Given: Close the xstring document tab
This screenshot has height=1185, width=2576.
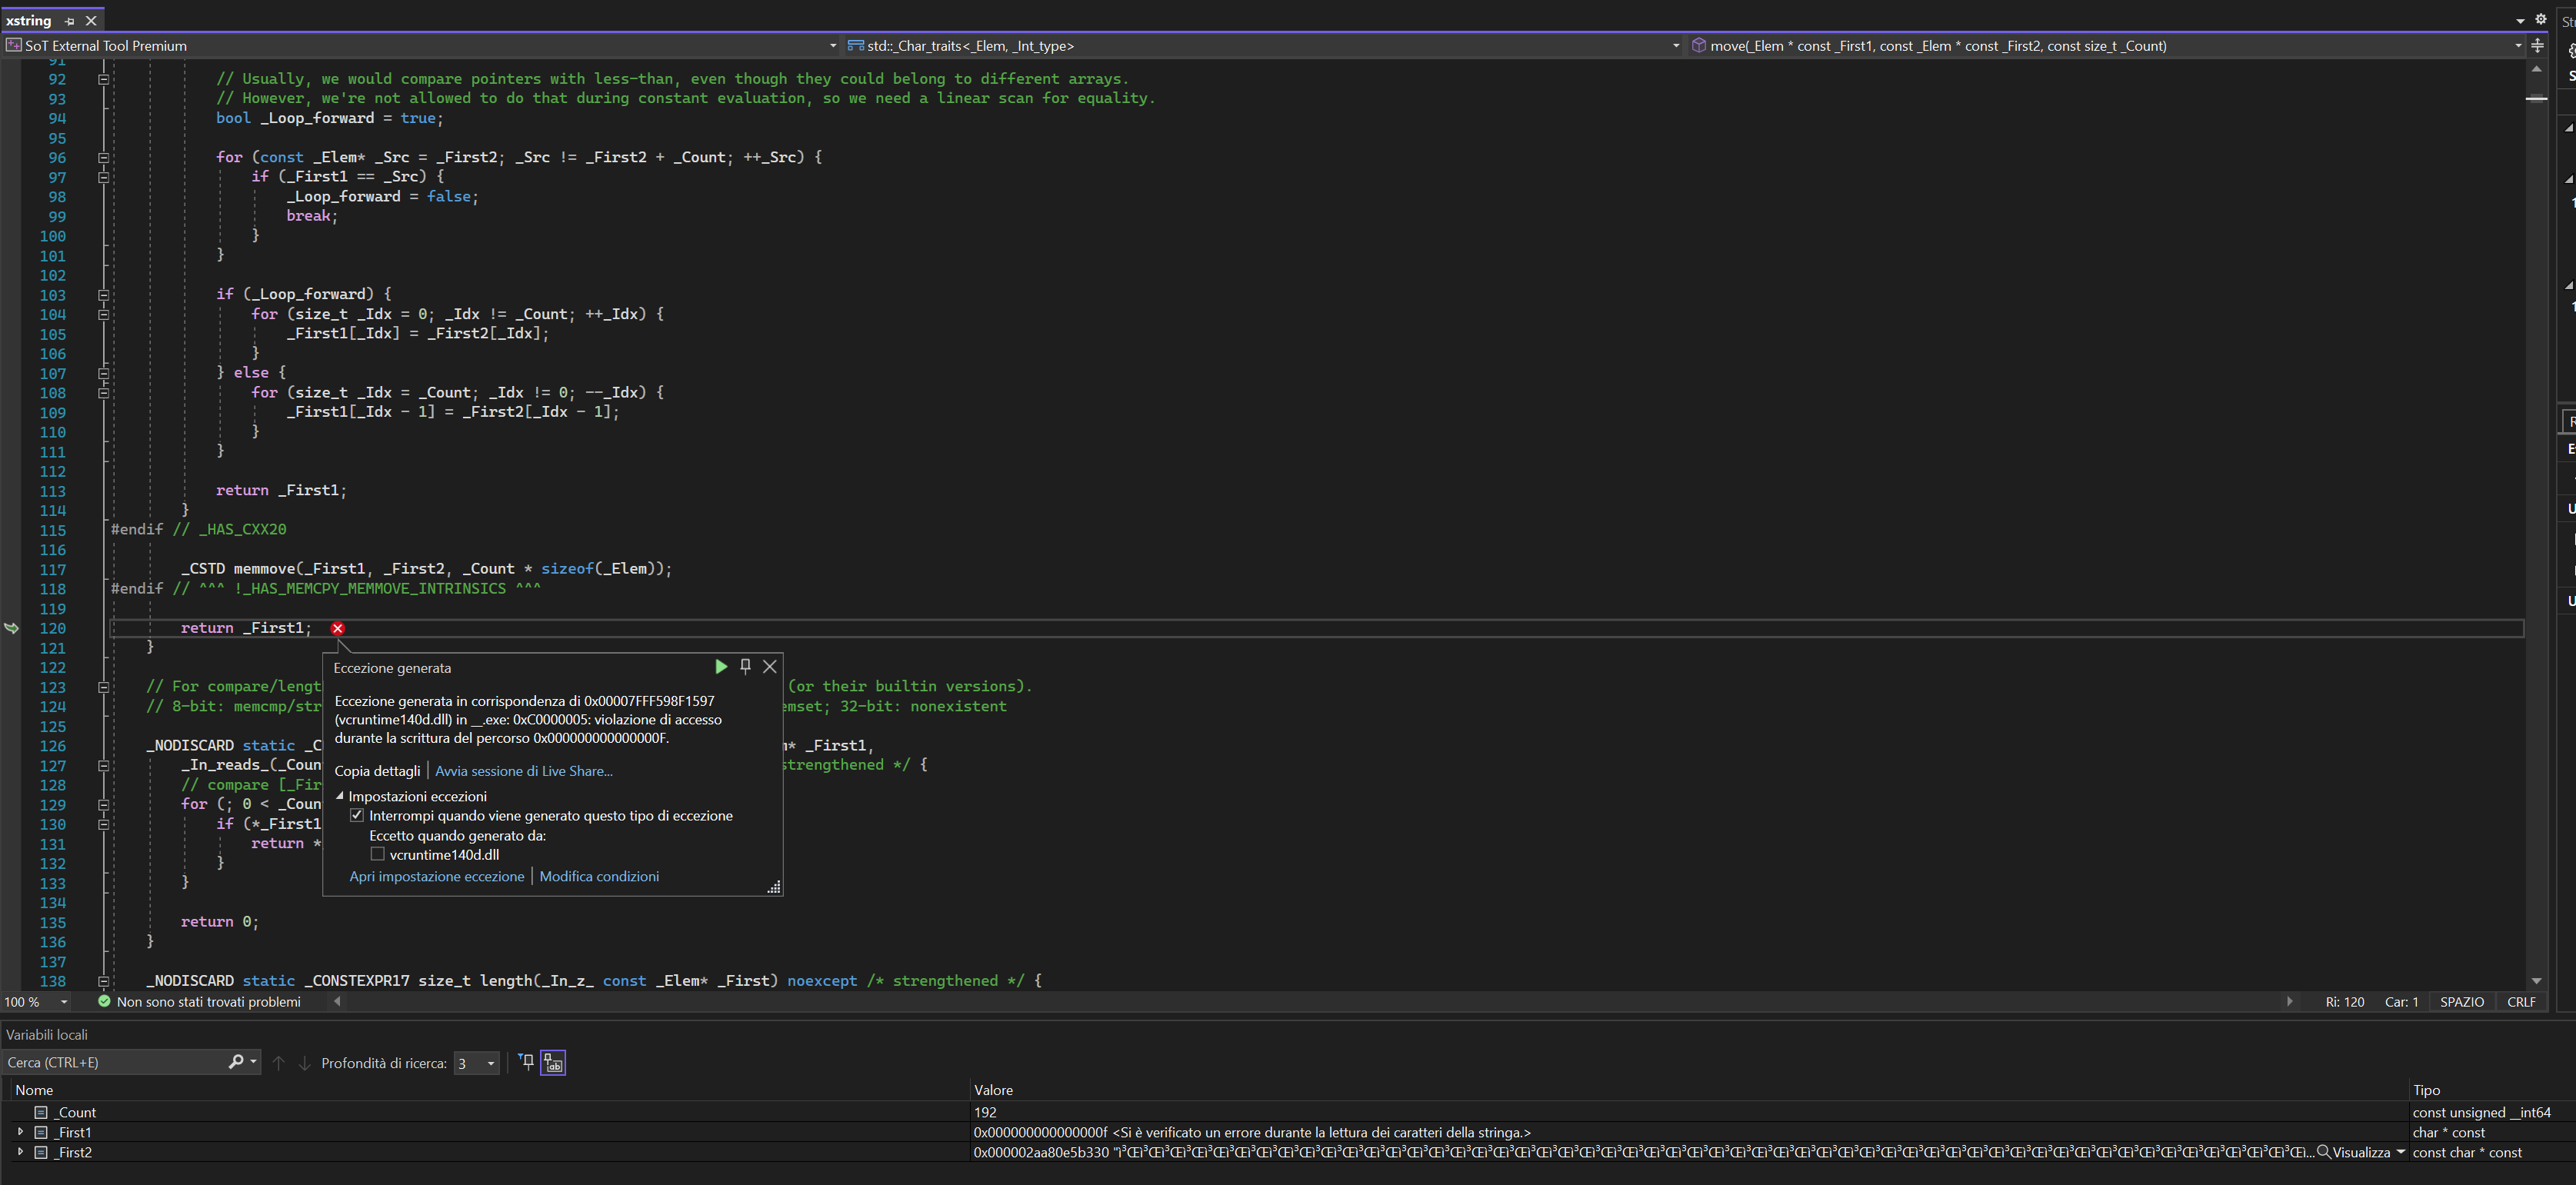Looking at the screenshot, I should 91,21.
